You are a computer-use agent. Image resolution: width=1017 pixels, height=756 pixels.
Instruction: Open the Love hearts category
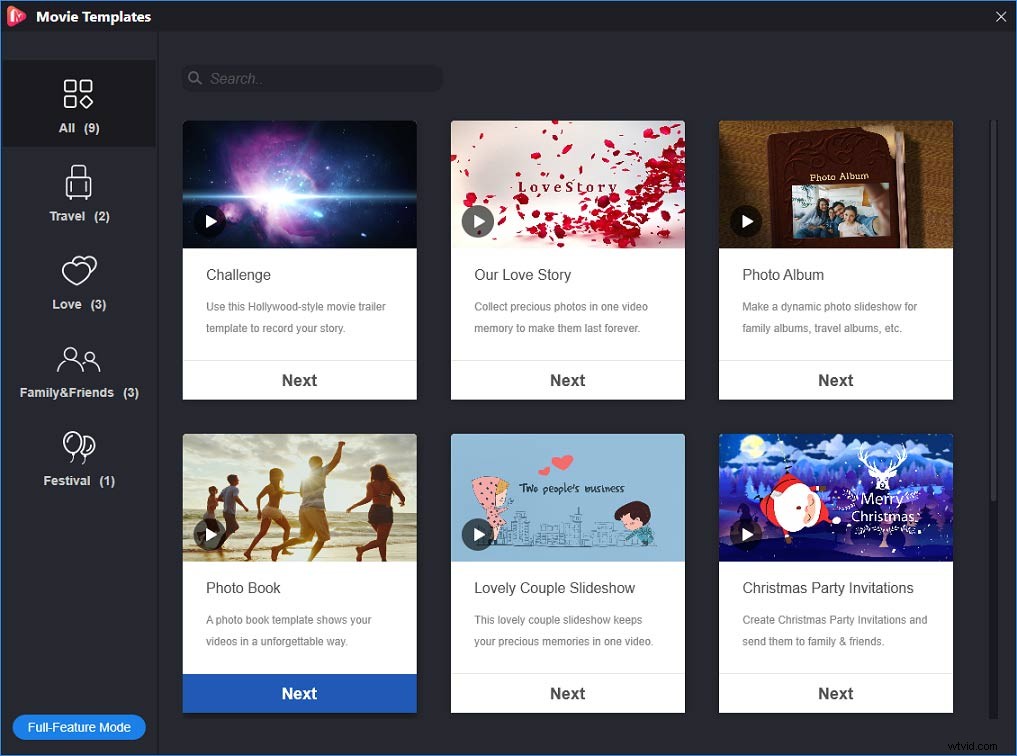point(78,271)
